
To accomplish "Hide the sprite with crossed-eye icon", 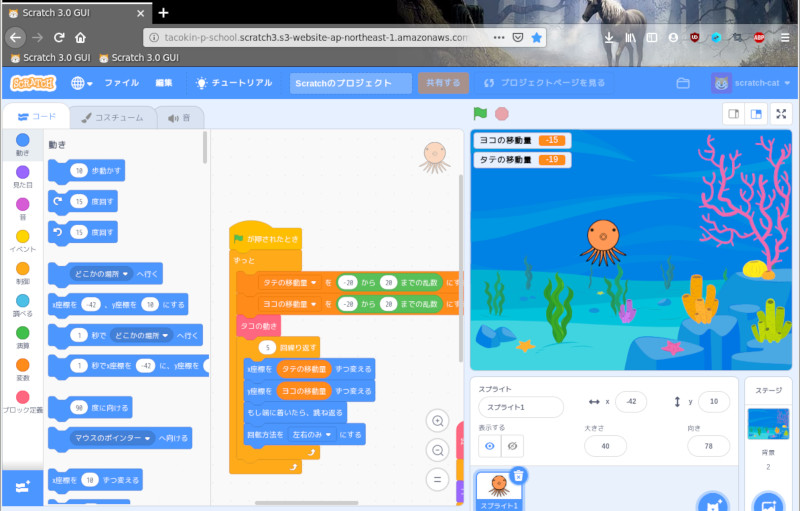I will 512,446.
